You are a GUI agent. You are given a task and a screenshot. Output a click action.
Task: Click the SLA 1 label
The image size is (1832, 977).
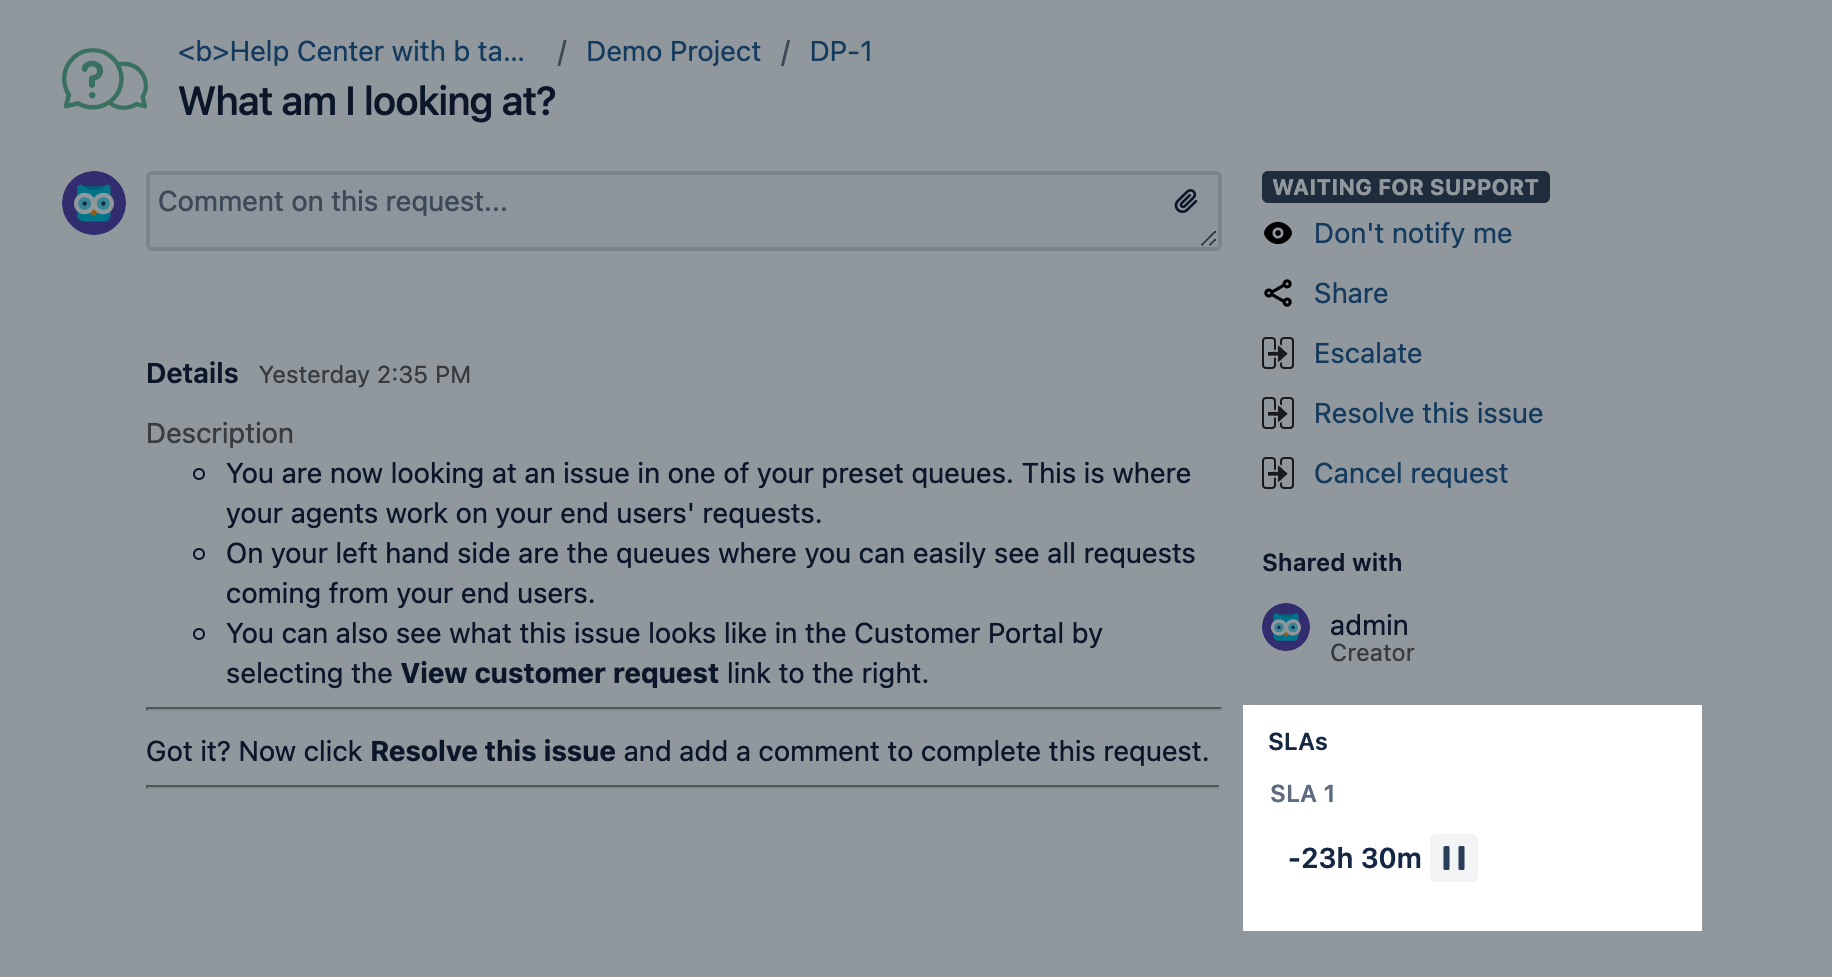[x=1303, y=794]
